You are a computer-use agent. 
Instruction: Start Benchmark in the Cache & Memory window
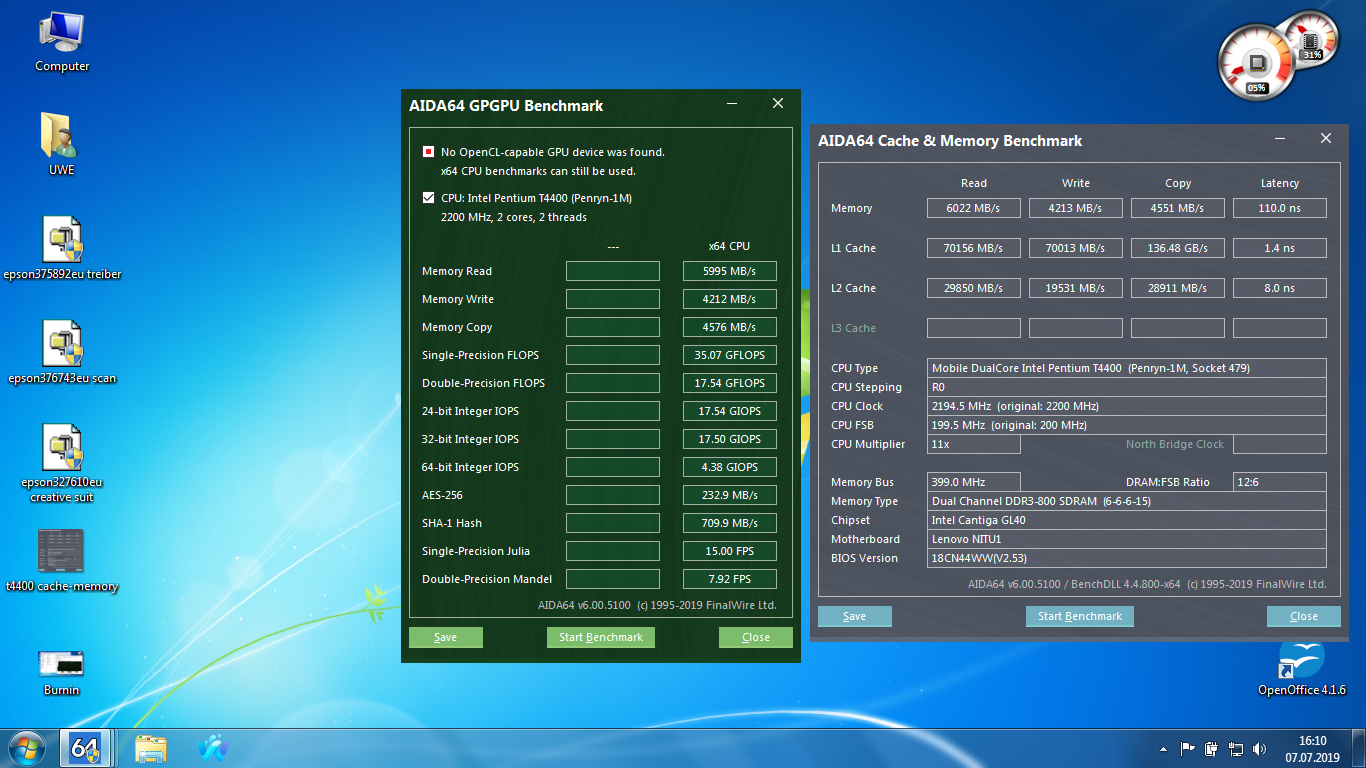click(x=1079, y=616)
